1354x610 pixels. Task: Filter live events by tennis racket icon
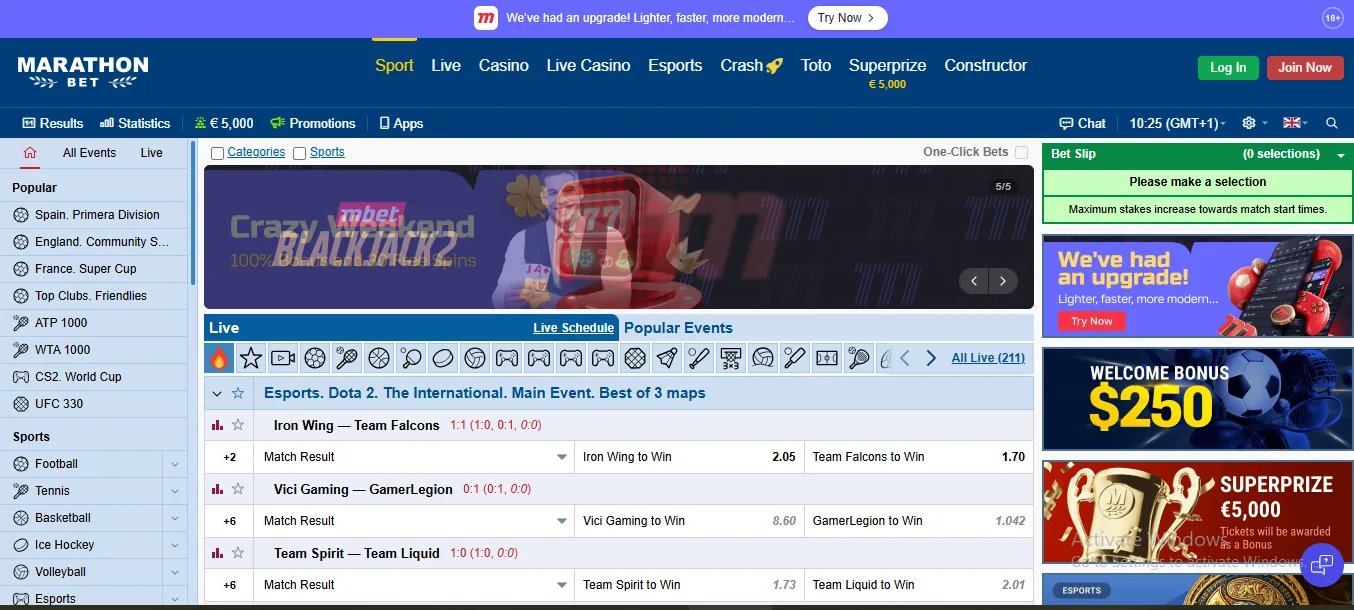click(347, 358)
